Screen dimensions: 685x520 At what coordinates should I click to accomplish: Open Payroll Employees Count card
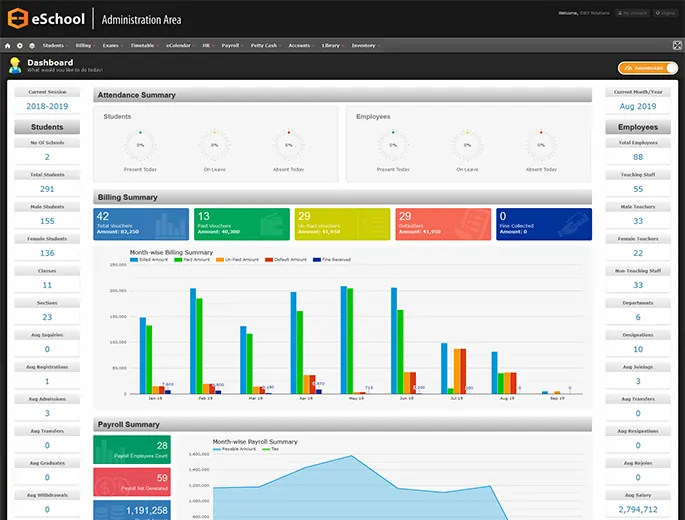pos(132,450)
